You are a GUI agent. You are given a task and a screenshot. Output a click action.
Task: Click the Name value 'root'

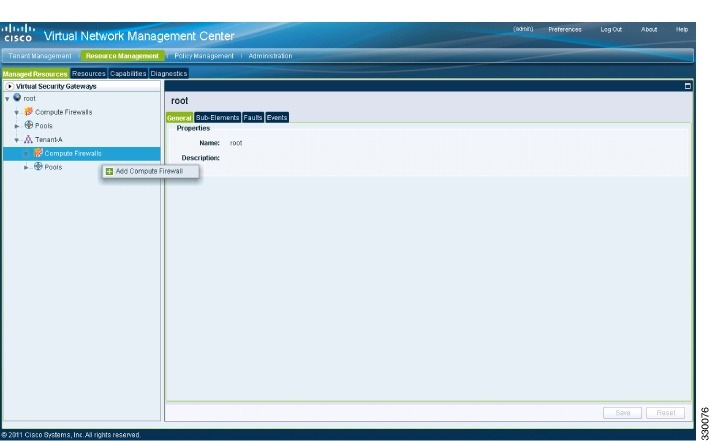point(236,143)
